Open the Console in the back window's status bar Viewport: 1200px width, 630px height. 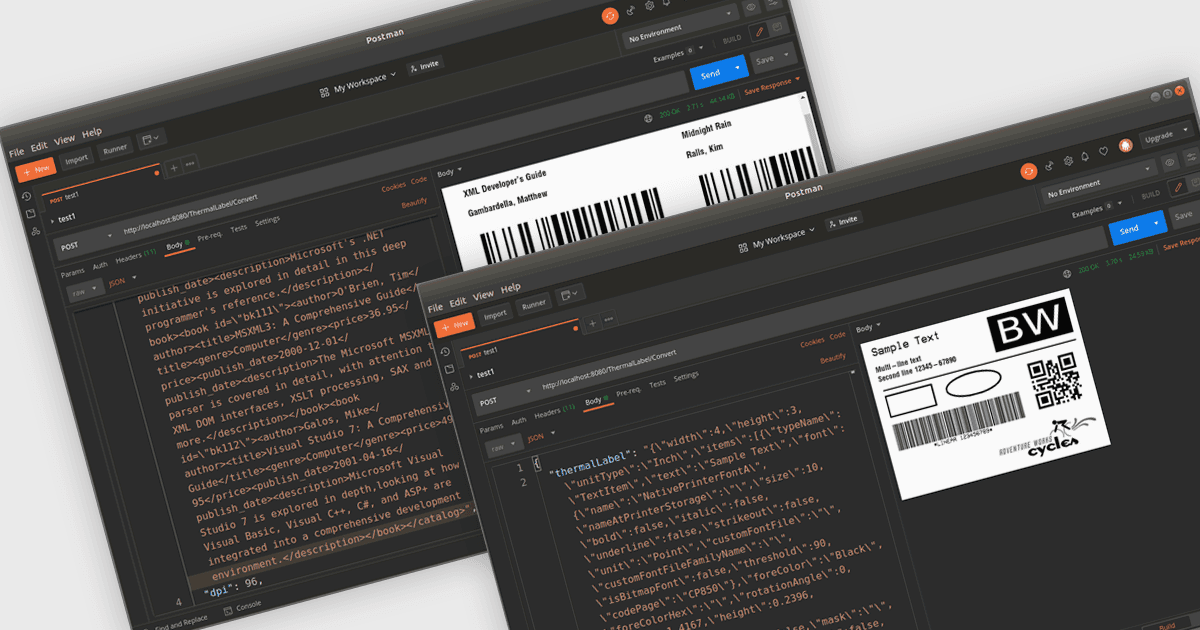(240, 606)
